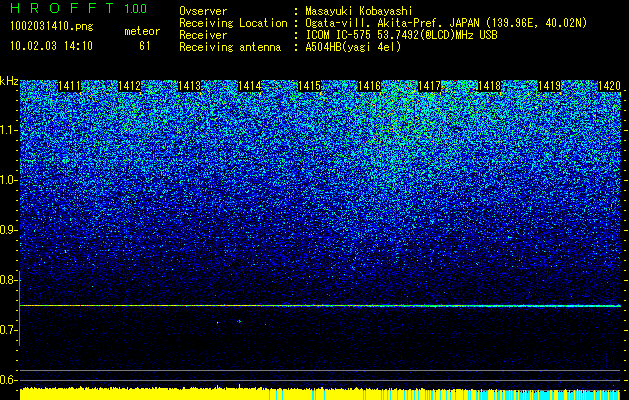Click the 'Ovserver' label
The width and height of the screenshot is (629, 400).
(203, 11)
